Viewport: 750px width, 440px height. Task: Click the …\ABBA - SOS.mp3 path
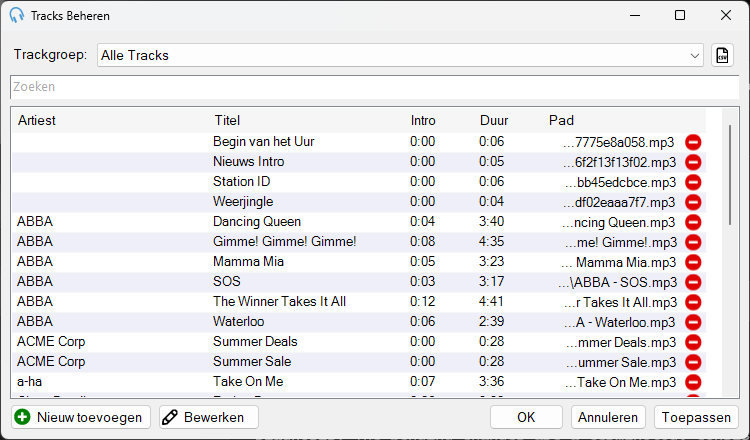pyautogui.click(x=618, y=283)
